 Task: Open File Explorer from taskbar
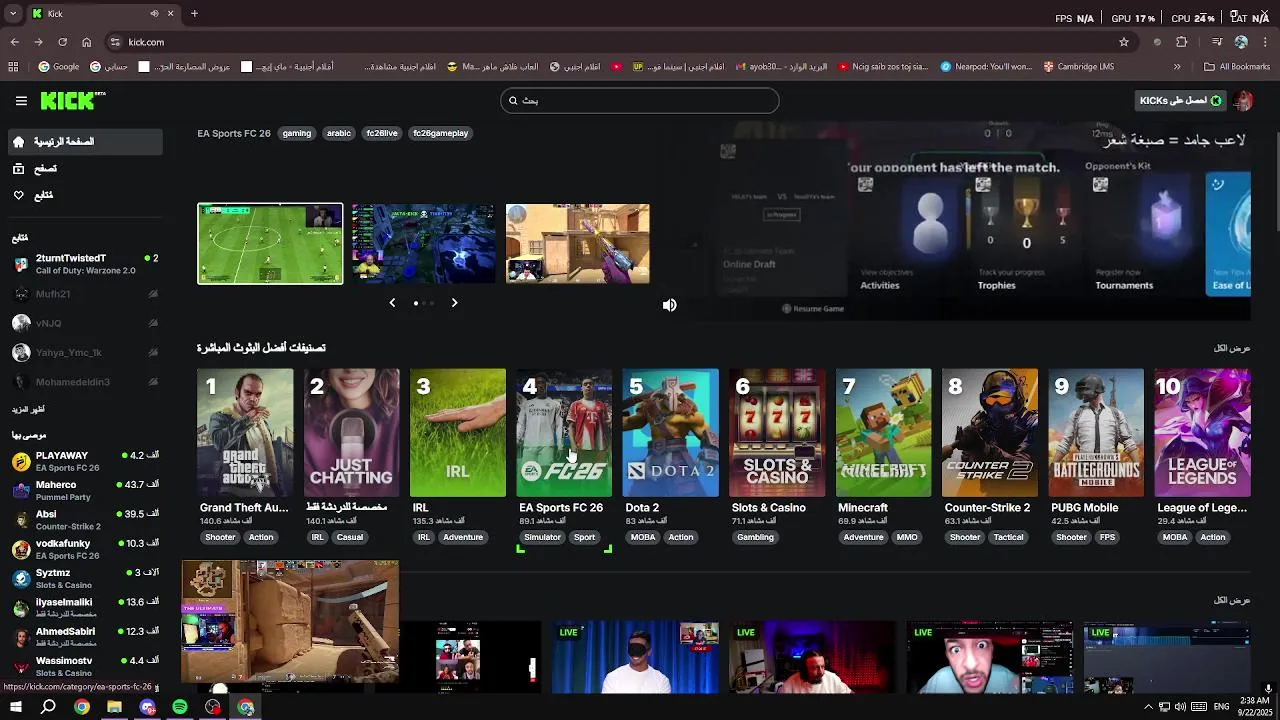point(114,707)
